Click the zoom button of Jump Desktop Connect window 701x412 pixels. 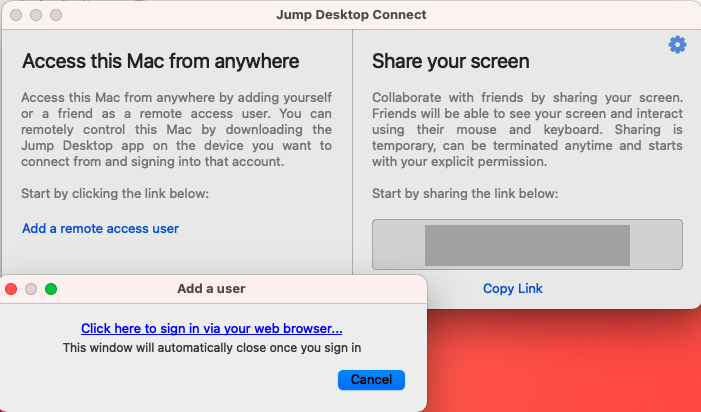55,15
